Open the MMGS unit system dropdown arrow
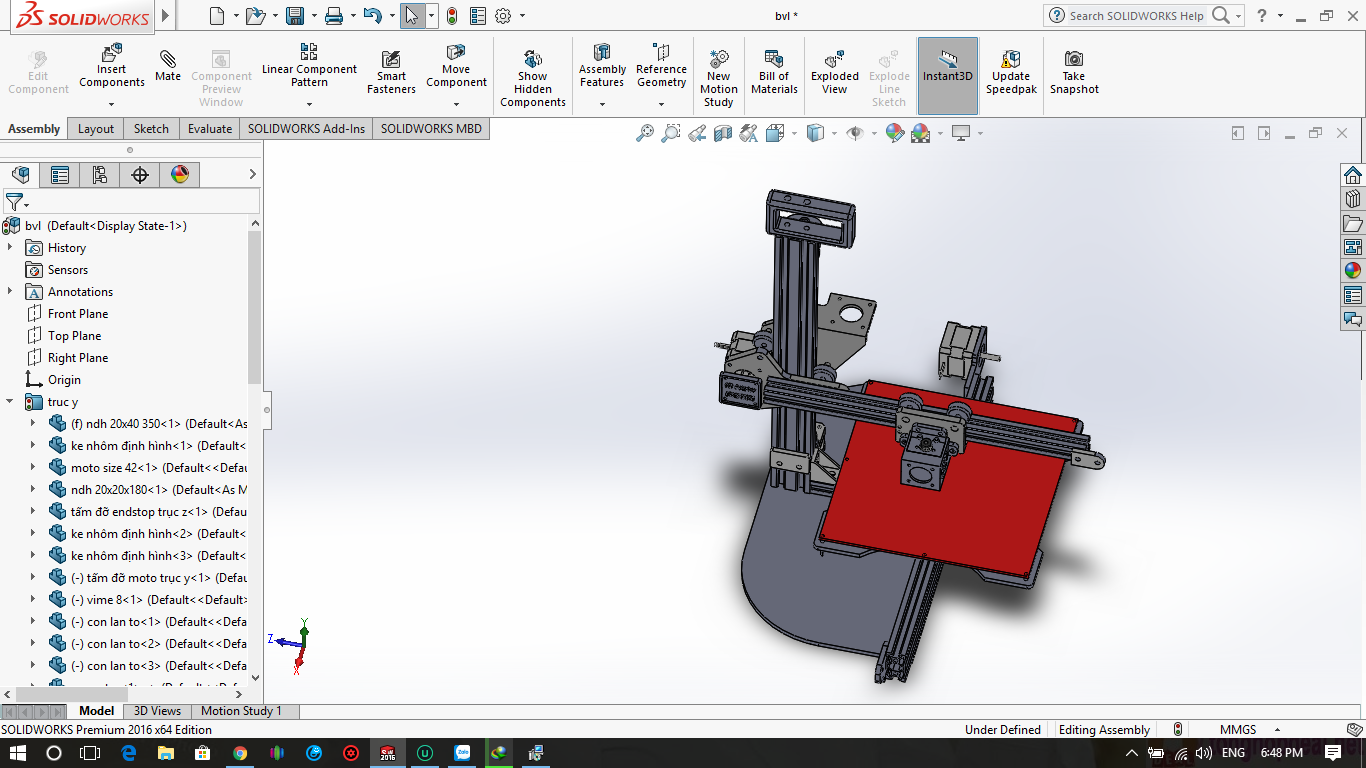1366x768 pixels. pos(1277,730)
